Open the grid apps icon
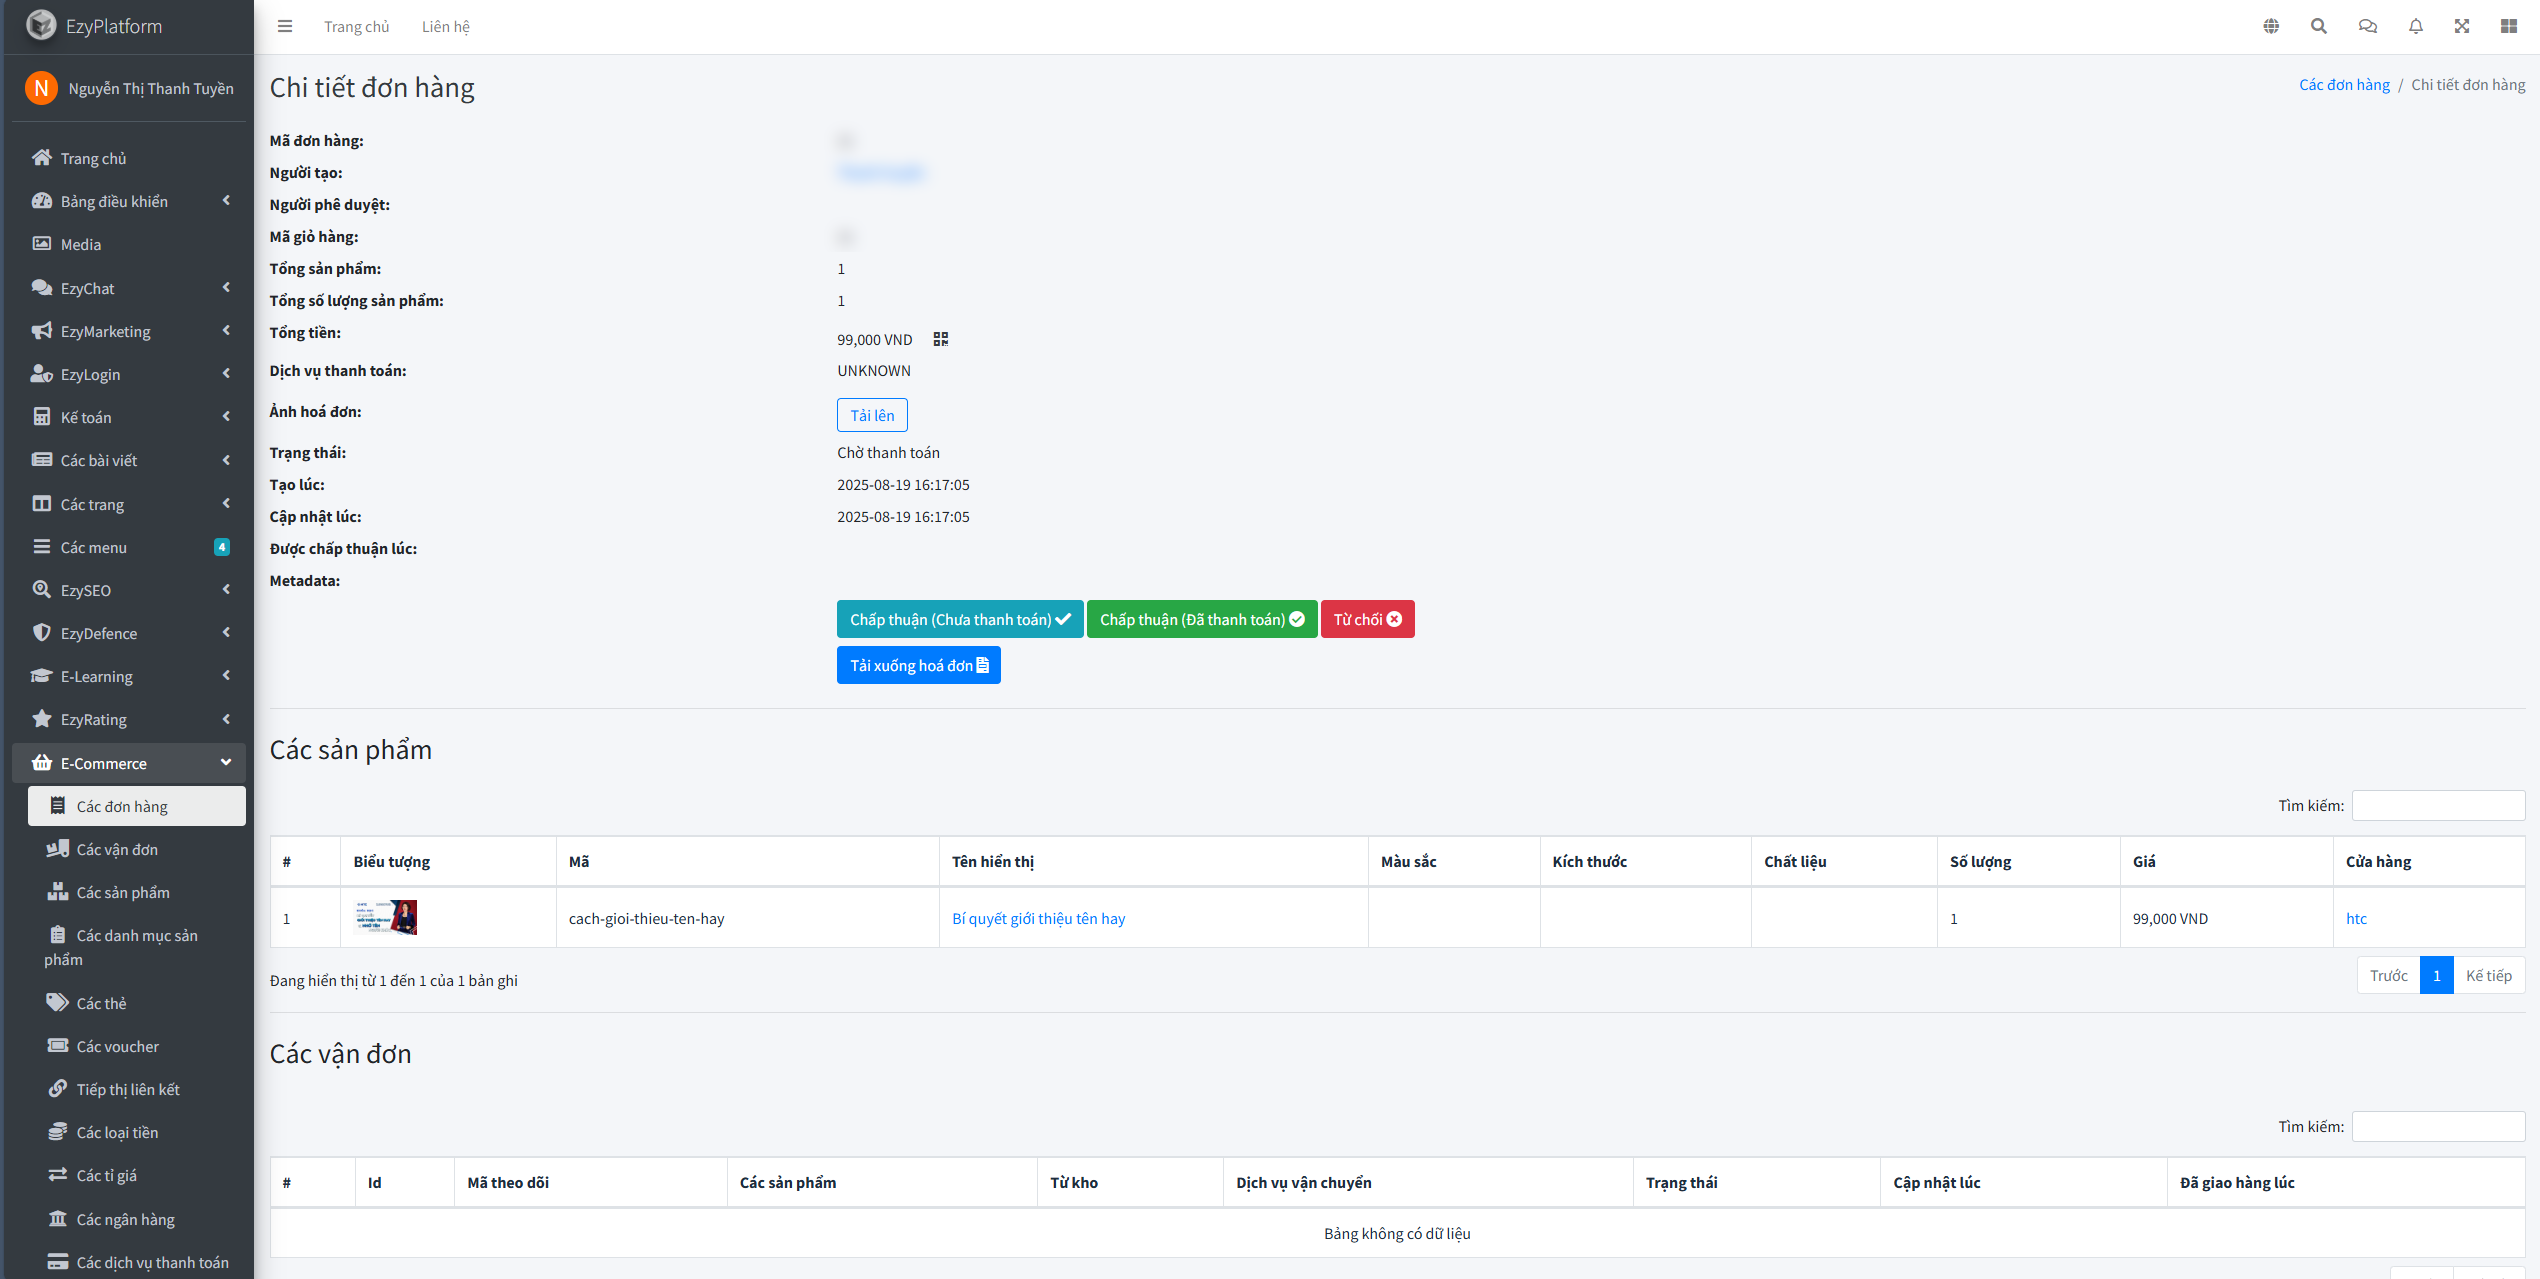The height and width of the screenshot is (1279, 2540). [2509, 26]
